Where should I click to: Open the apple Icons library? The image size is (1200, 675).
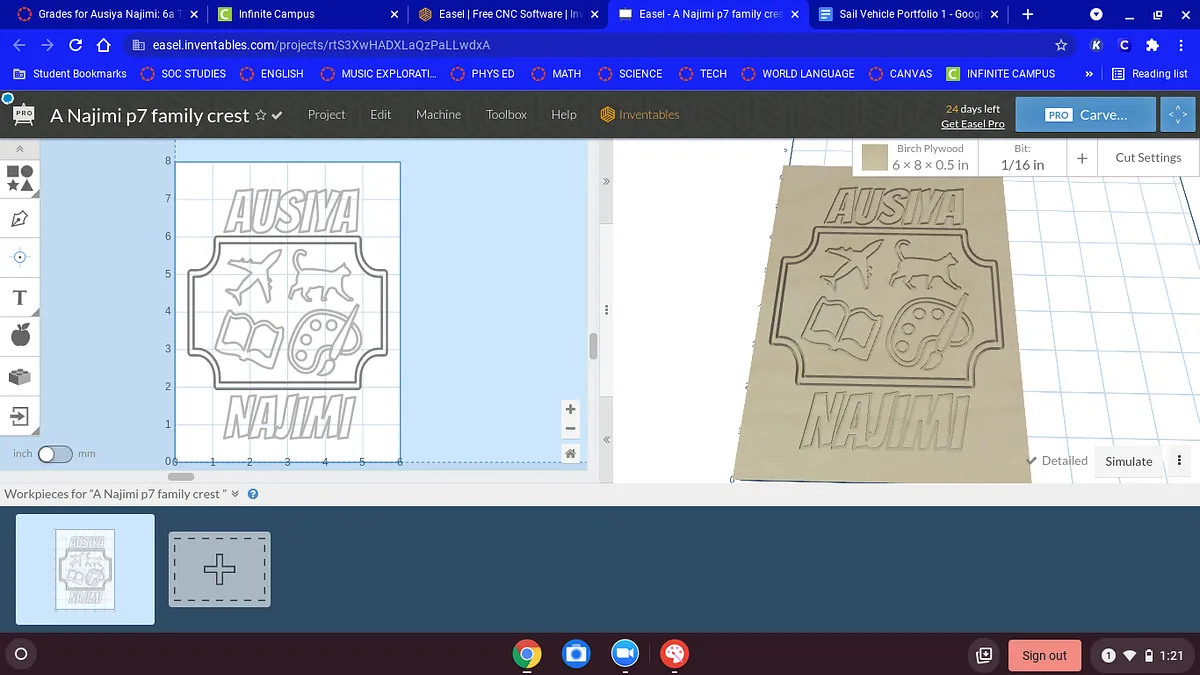pyautogui.click(x=20, y=336)
